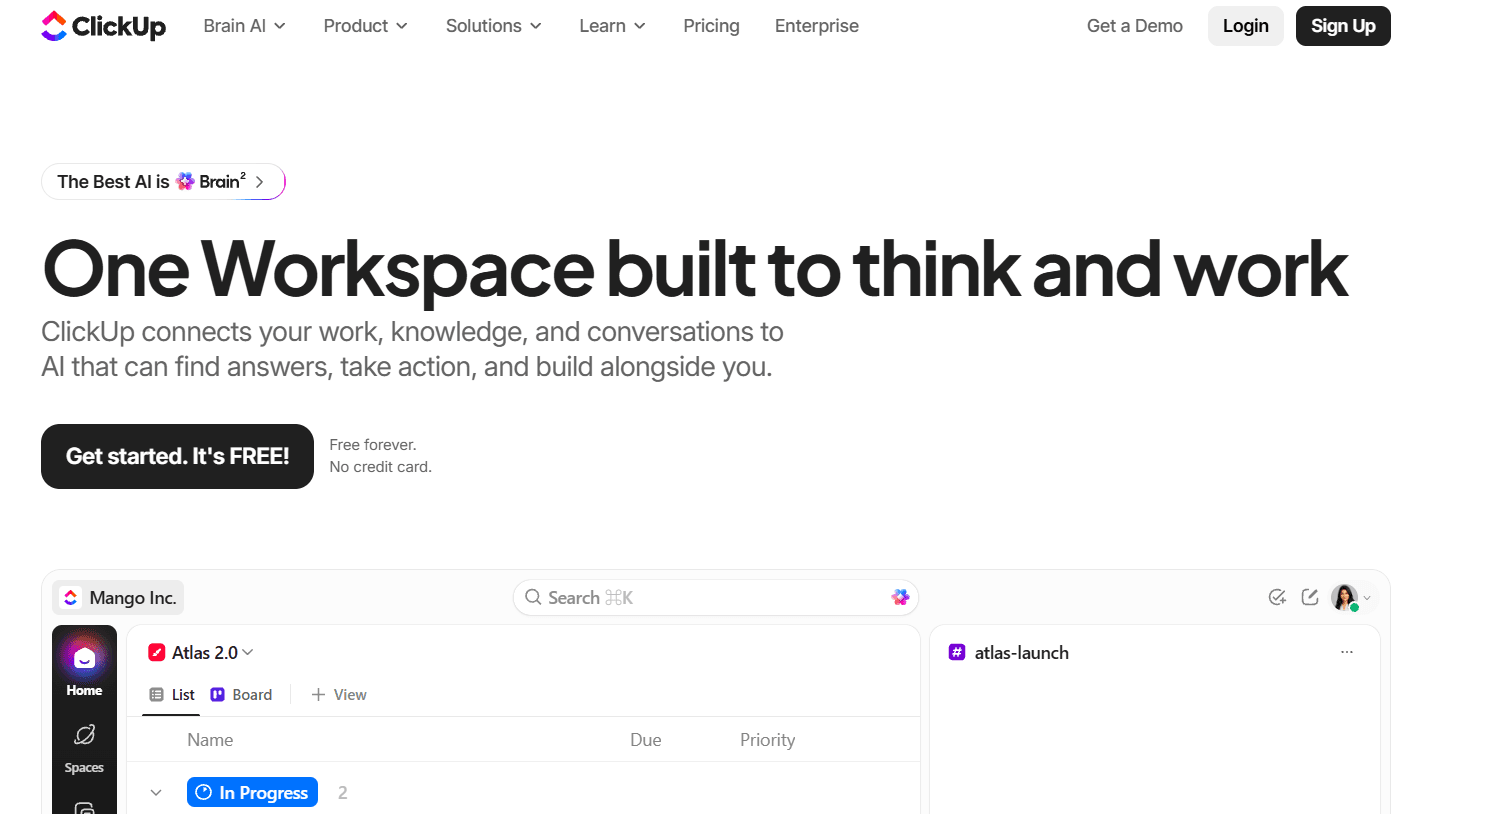This screenshot has width=1496, height=814.
Task: Click the In Progress status badge
Action: (x=252, y=792)
